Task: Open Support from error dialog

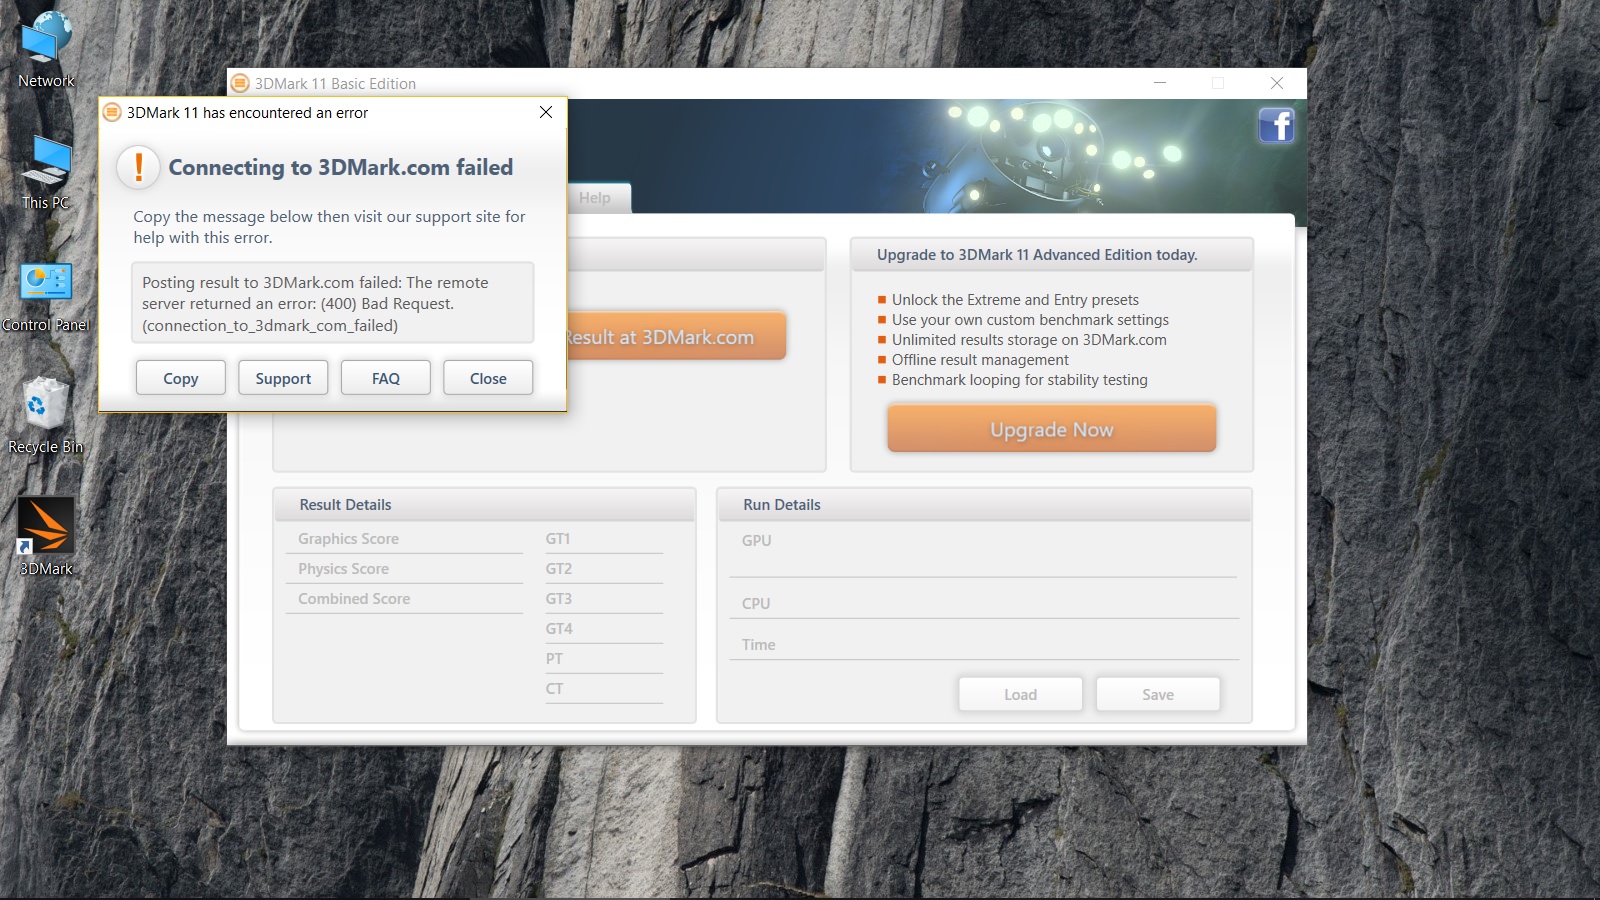Action: [283, 378]
